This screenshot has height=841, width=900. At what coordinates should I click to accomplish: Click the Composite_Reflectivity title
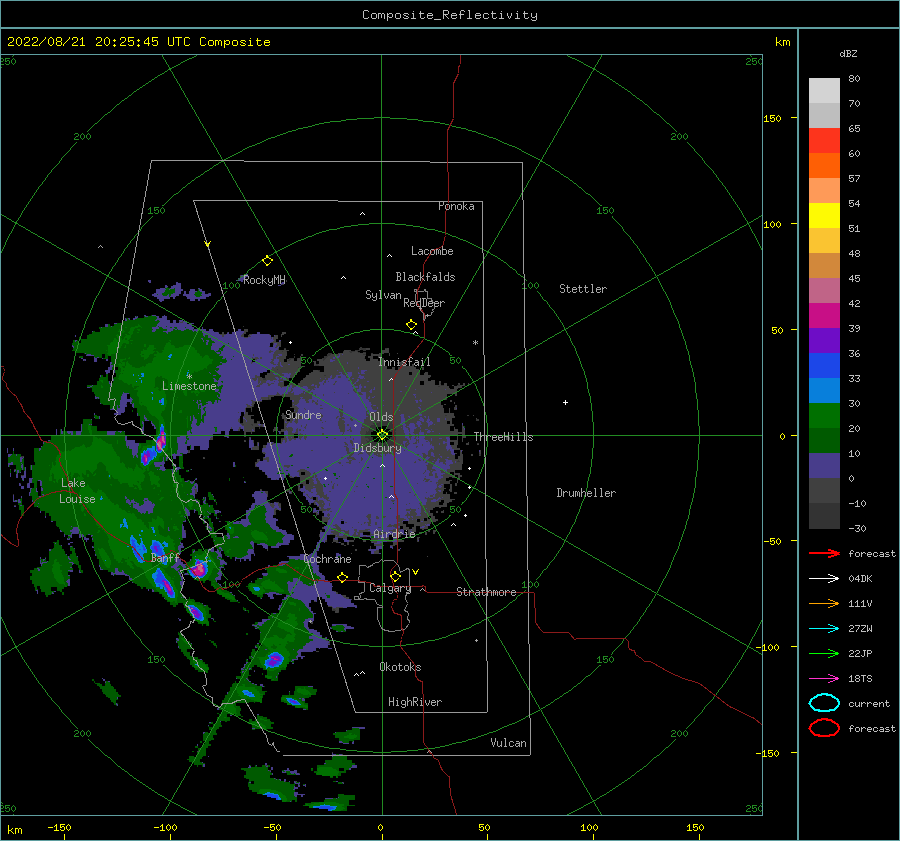click(450, 15)
